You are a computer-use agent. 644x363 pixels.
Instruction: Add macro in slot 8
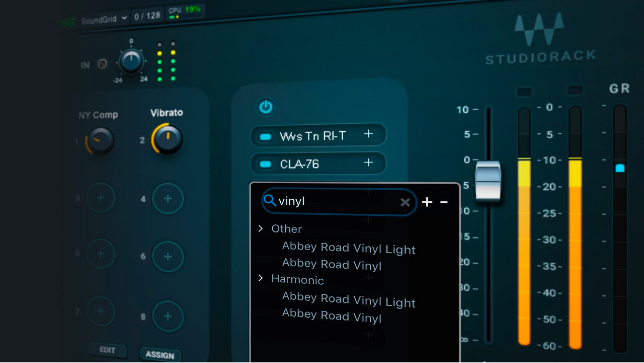tap(168, 316)
